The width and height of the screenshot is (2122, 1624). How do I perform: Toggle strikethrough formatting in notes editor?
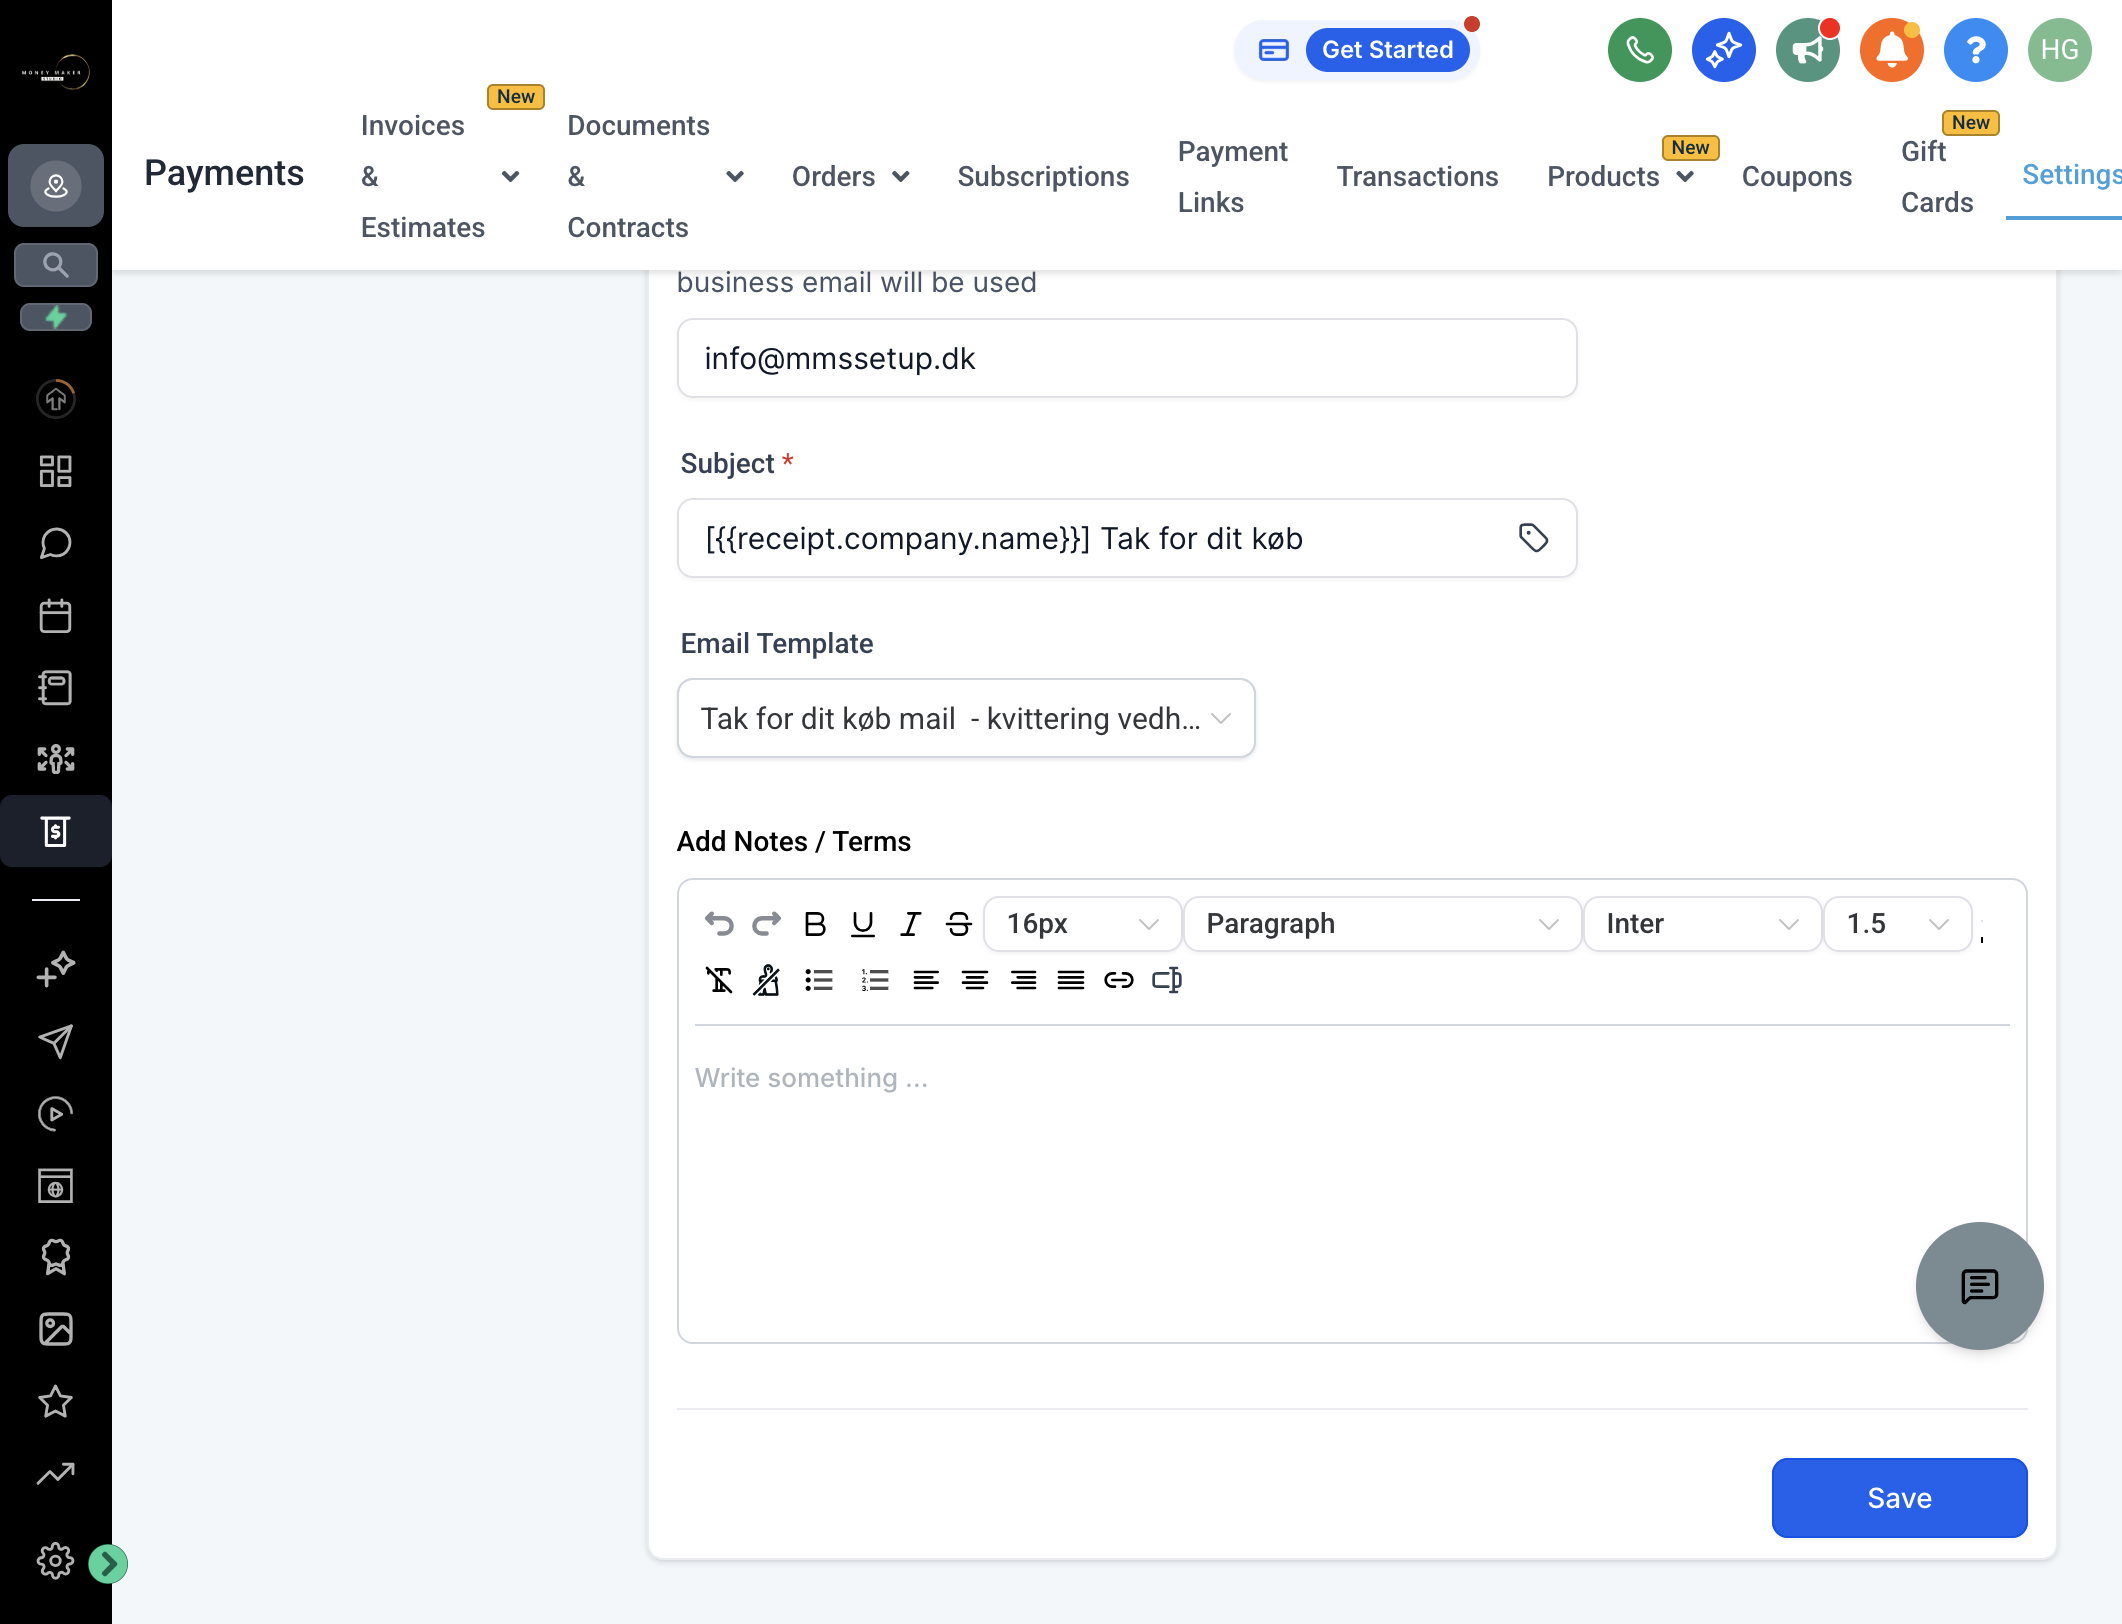coord(959,924)
